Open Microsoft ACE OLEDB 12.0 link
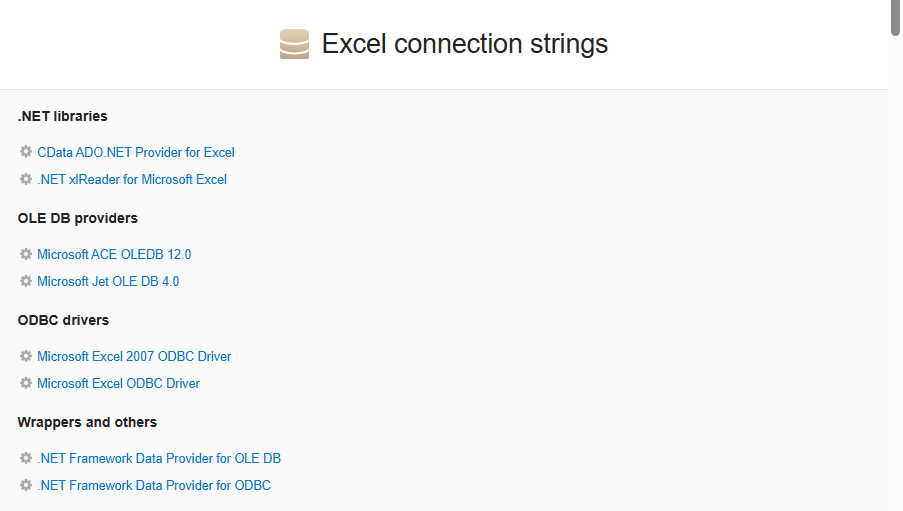Screen dimensions: 903x511 114,254
